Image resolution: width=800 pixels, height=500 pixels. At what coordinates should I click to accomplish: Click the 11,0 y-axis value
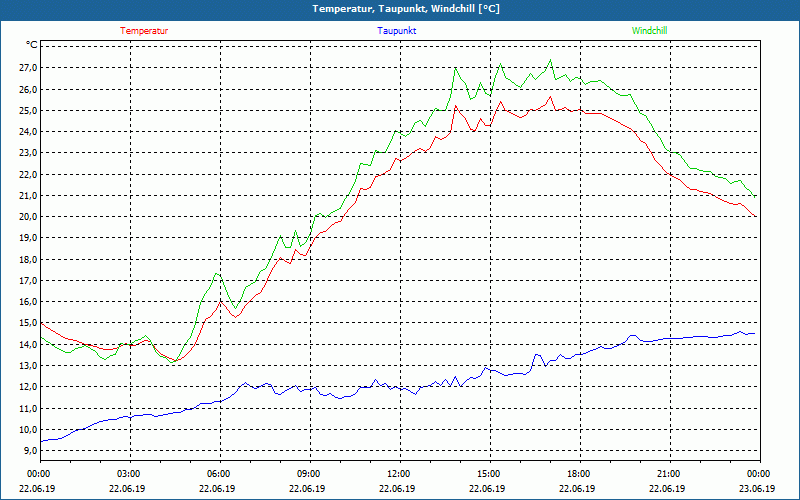coord(29,408)
